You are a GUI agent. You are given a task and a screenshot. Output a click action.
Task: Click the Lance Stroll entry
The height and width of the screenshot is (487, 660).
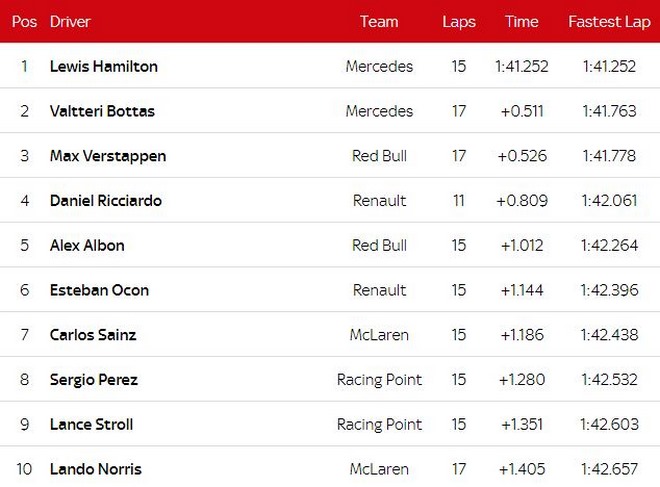pos(91,424)
